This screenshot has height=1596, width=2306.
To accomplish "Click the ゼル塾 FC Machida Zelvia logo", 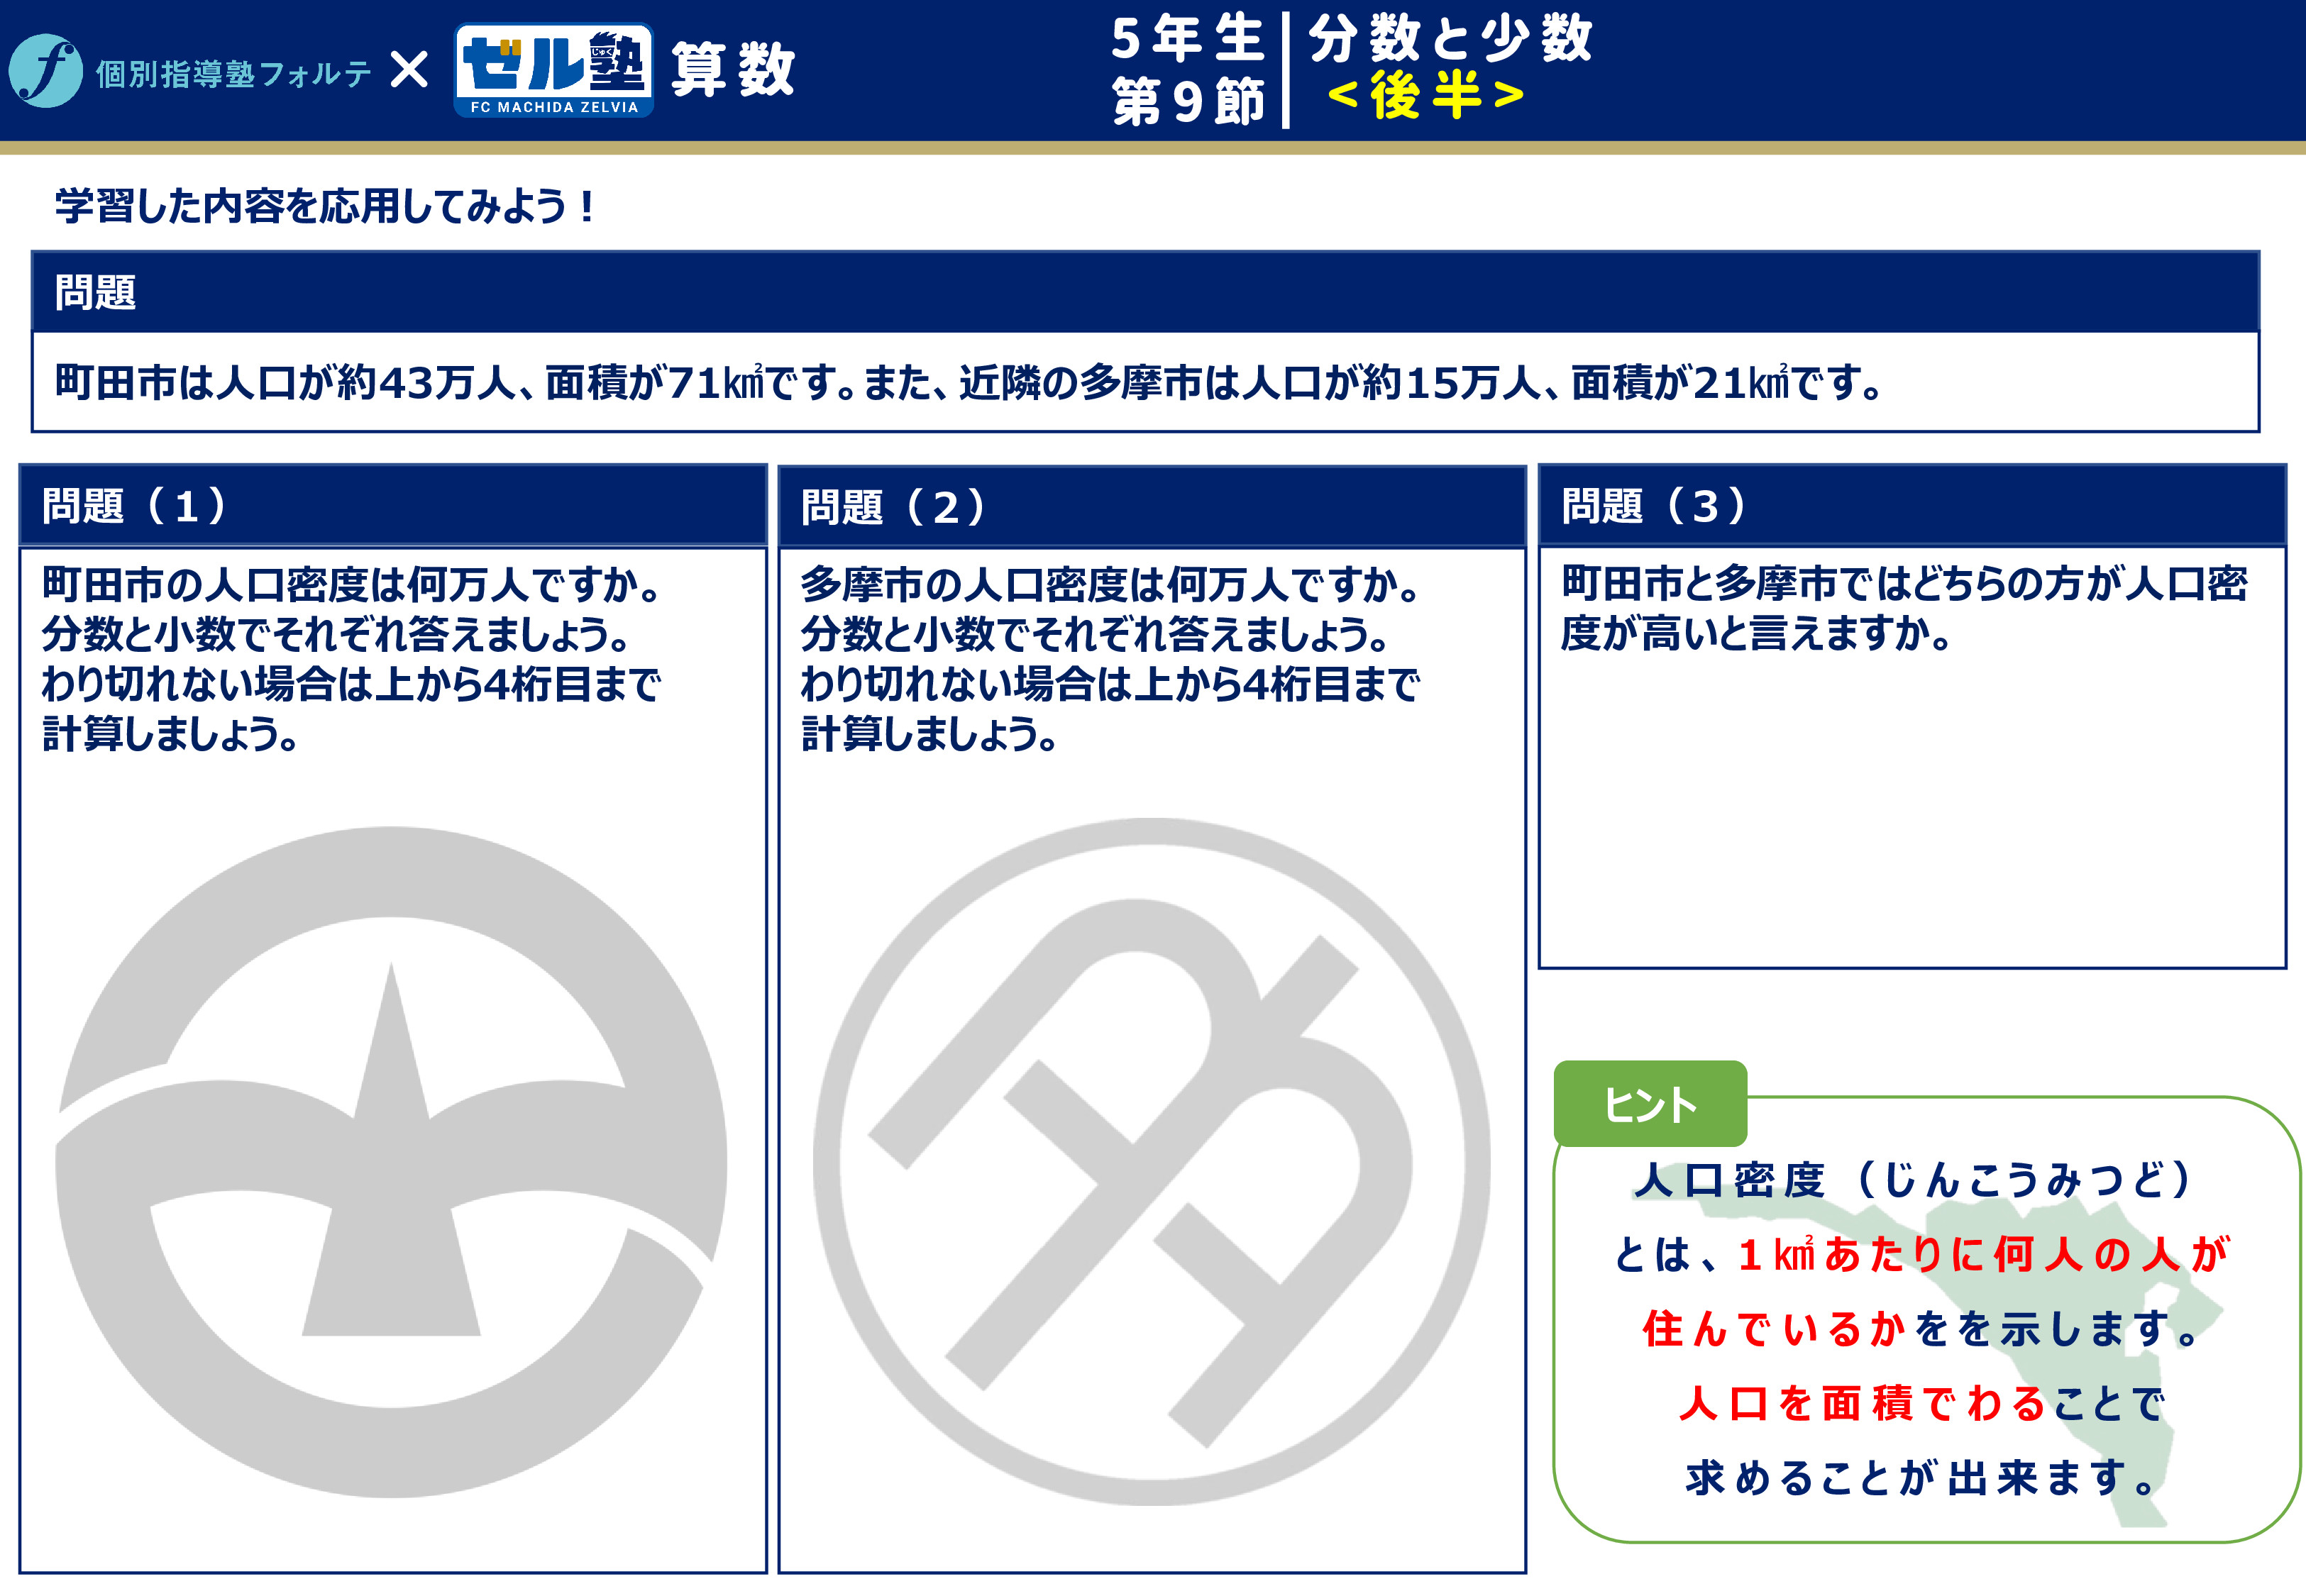I will click(553, 70).
